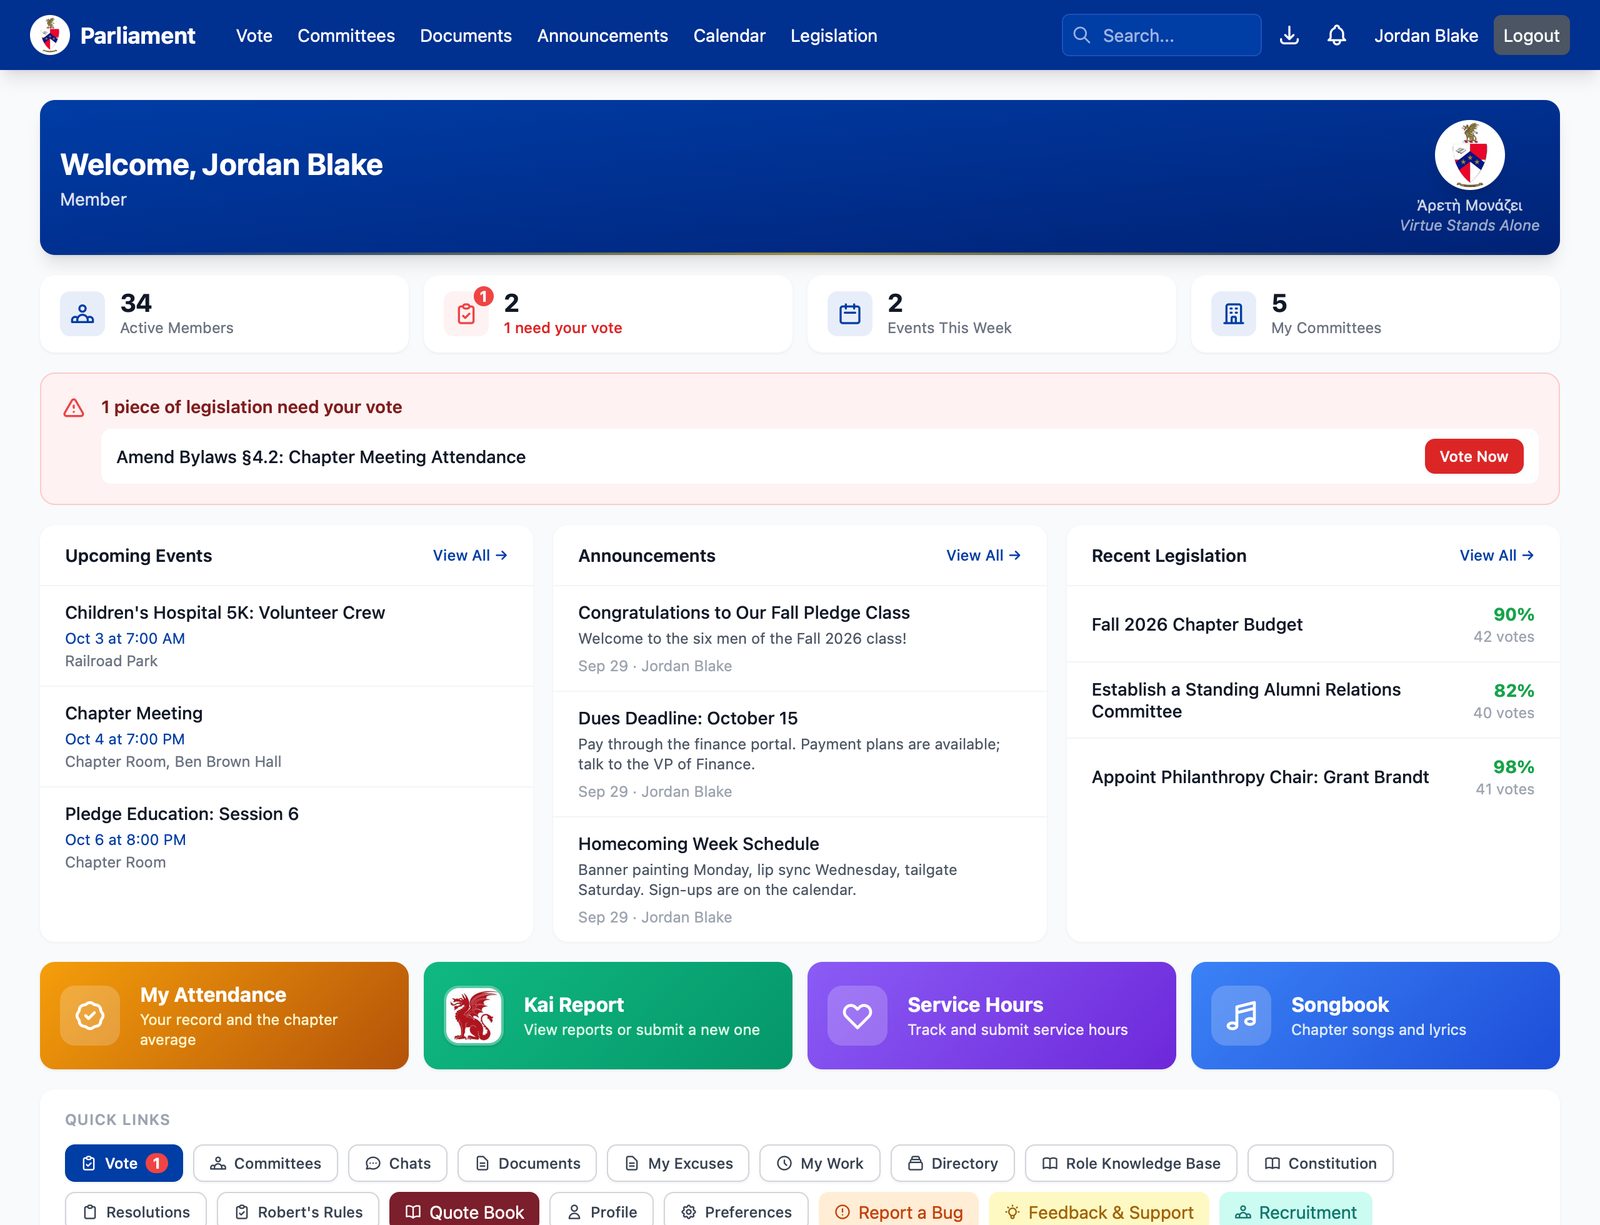Click Vote quick link with badge
This screenshot has width=1600, height=1225.
point(124,1163)
